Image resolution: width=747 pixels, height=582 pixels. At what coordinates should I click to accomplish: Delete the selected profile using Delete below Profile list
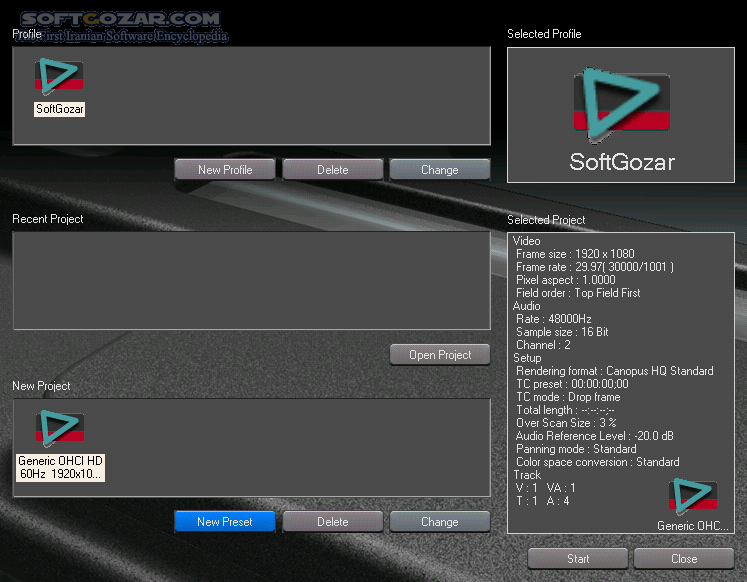(x=332, y=170)
